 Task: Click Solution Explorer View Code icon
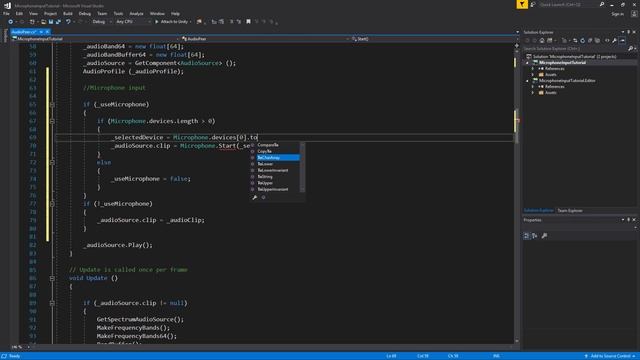pos(607,40)
